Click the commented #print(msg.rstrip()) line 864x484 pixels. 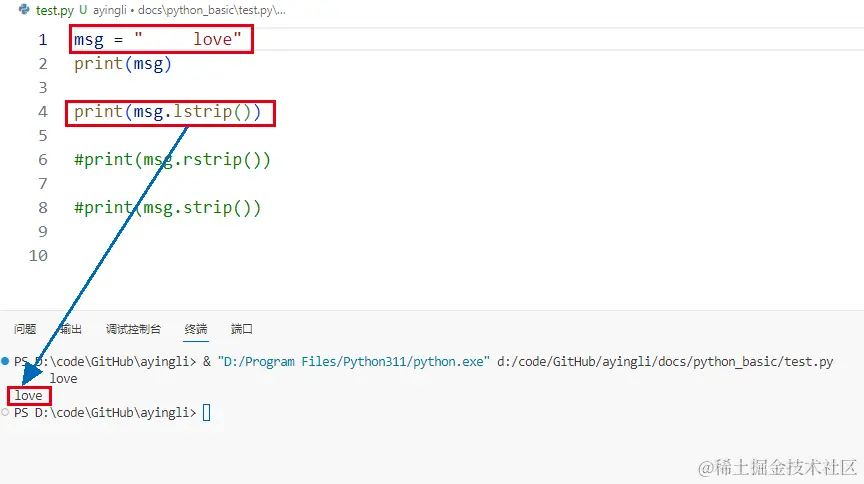click(x=172, y=160)
